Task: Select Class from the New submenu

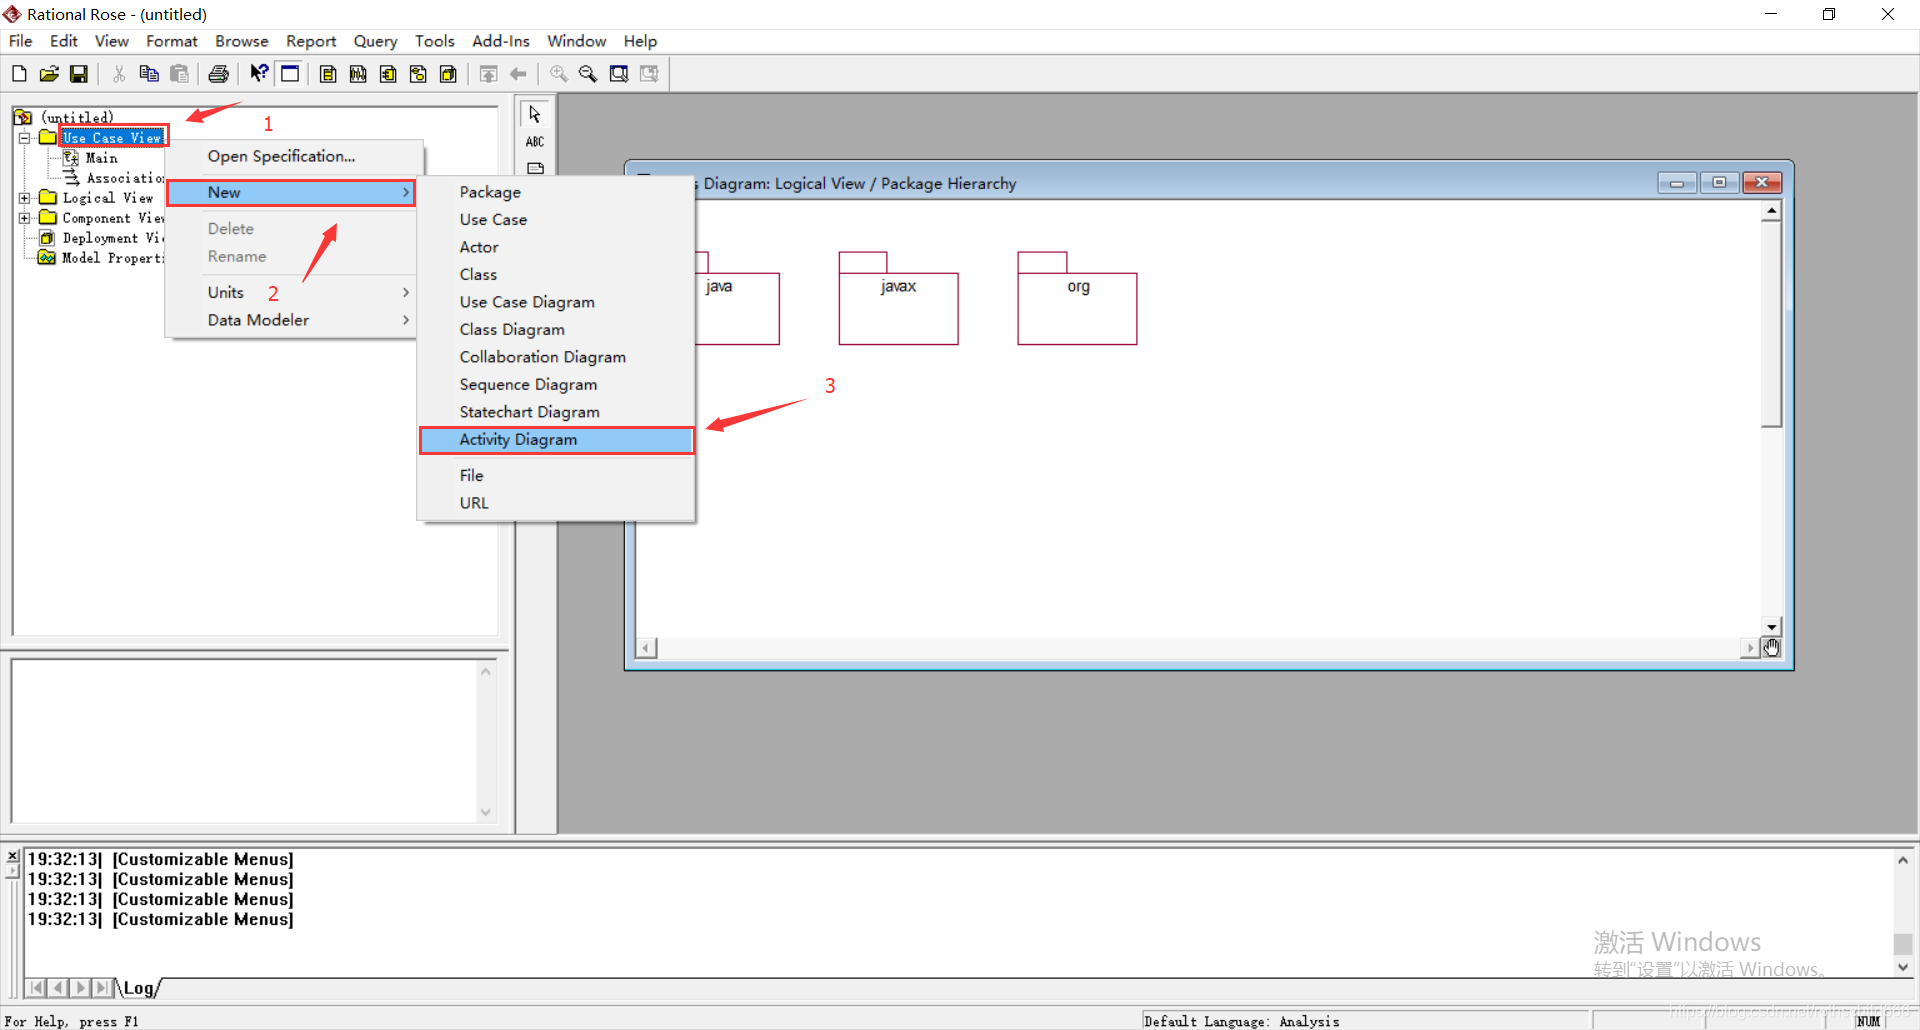Action: tap(557, 275)
